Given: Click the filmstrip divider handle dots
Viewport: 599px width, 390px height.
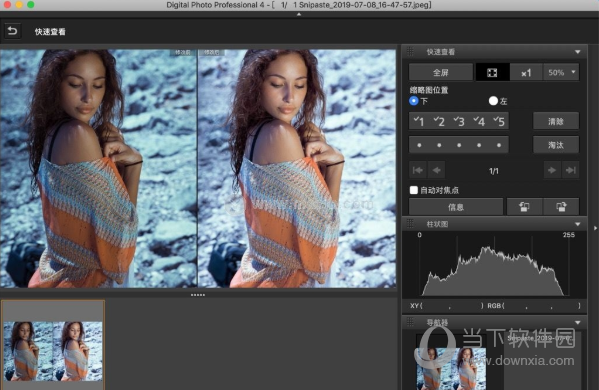Looking at the screenshot, I should 198,295.
